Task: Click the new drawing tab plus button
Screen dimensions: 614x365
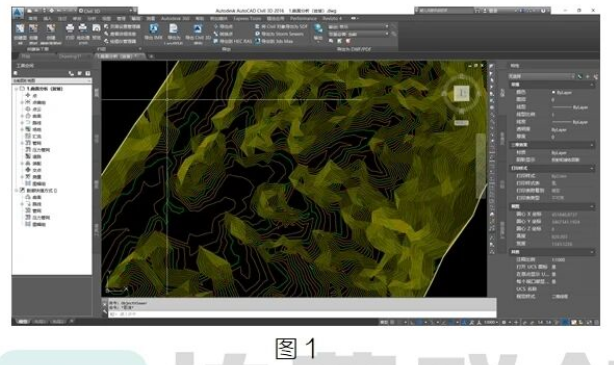Action: (x=151, y=56)
